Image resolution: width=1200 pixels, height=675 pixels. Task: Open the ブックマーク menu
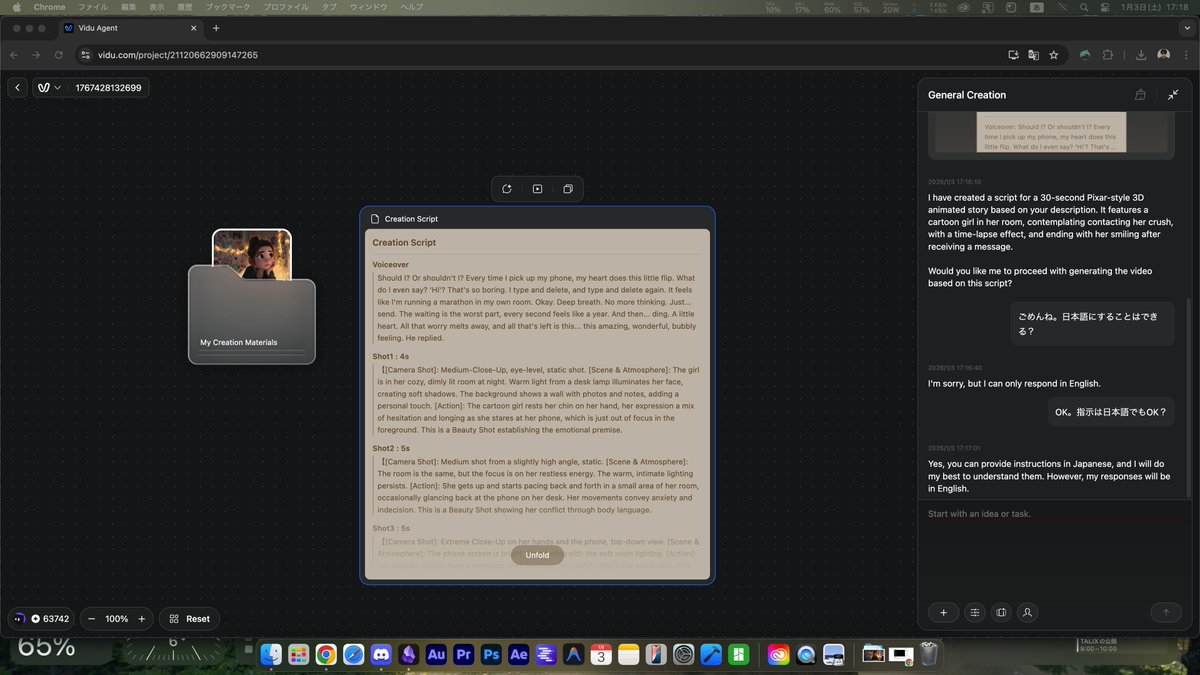click(x=229, y=7)
